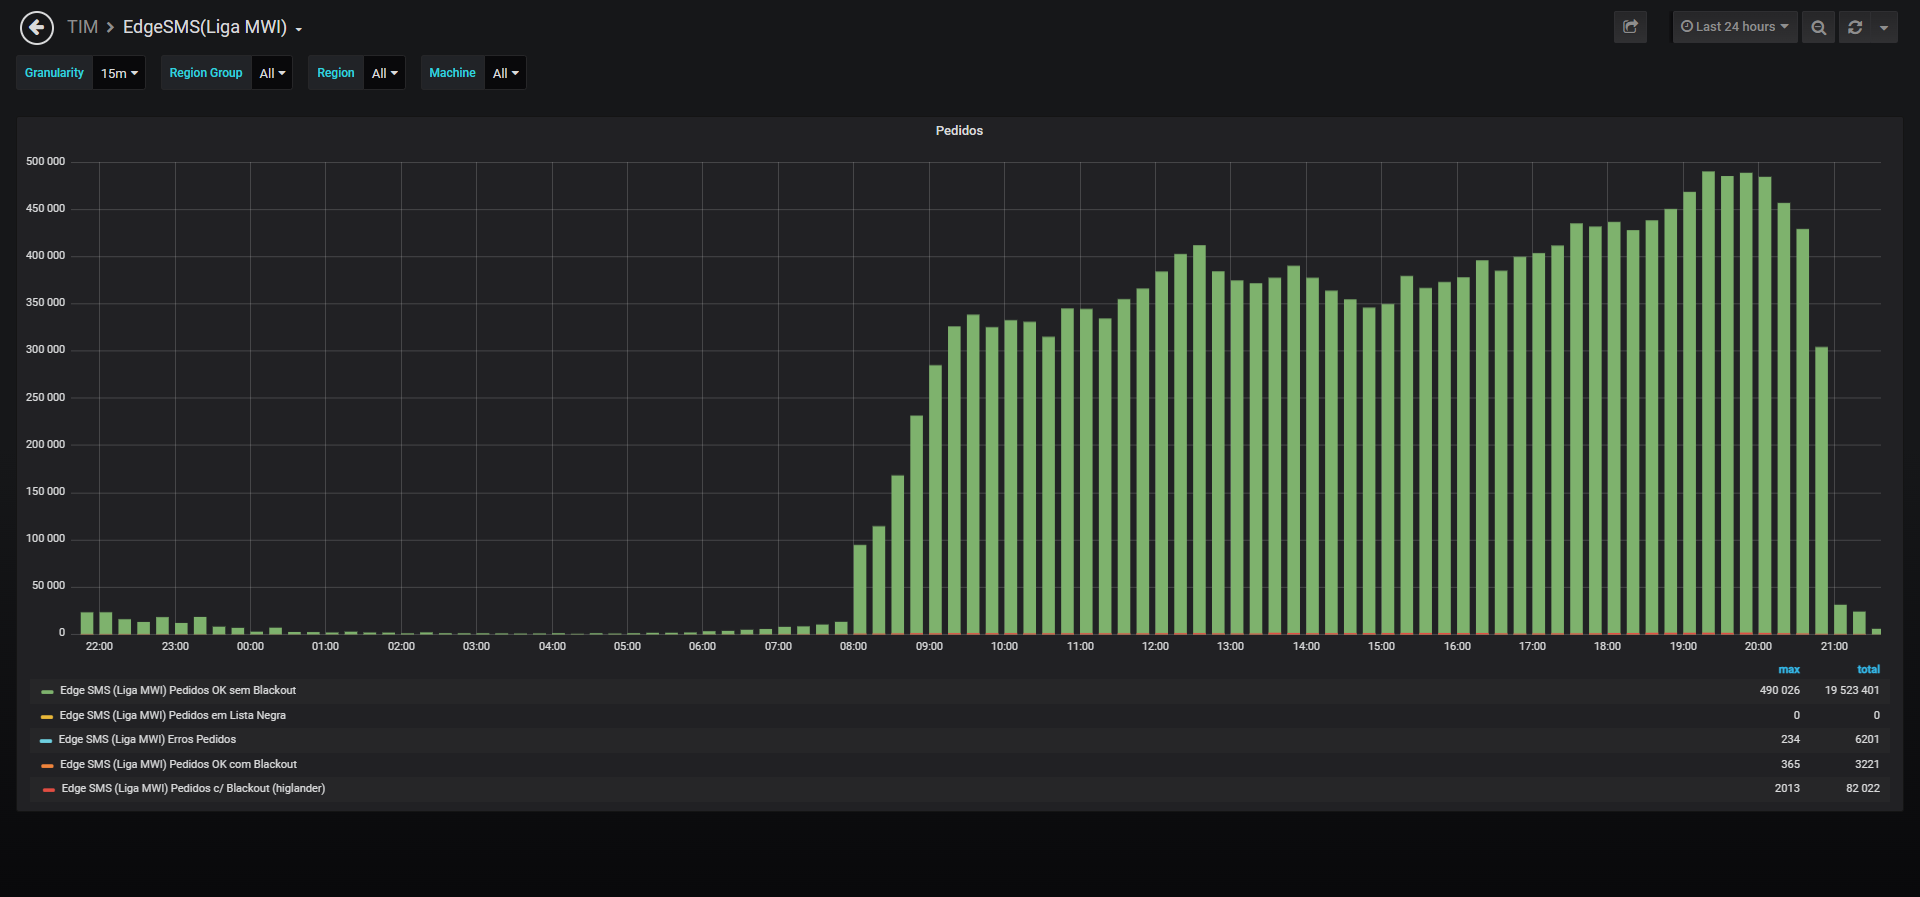The image size is (1920, 897).
Task: Open the refresh interval dropdown caret
Action: (x=1884, y=27)
